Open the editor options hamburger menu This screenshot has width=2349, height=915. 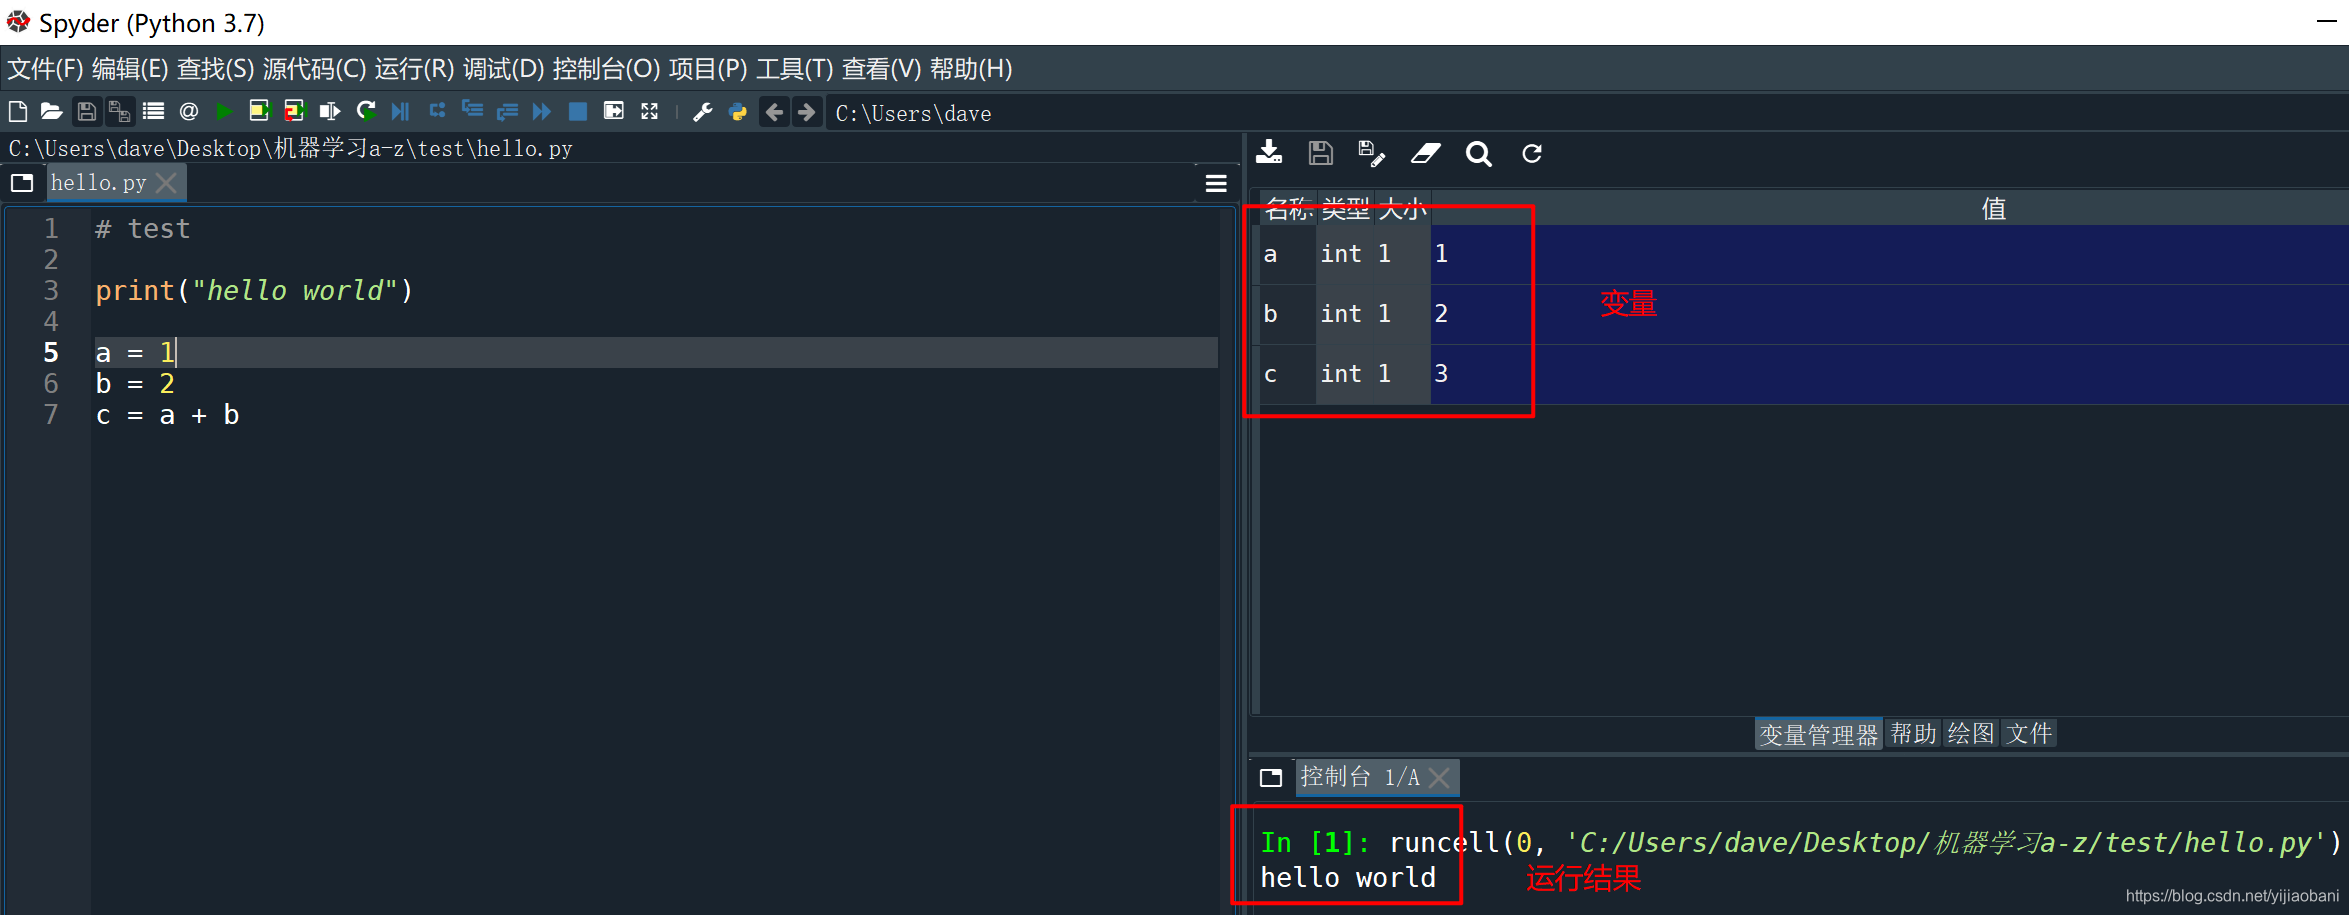1215,183
